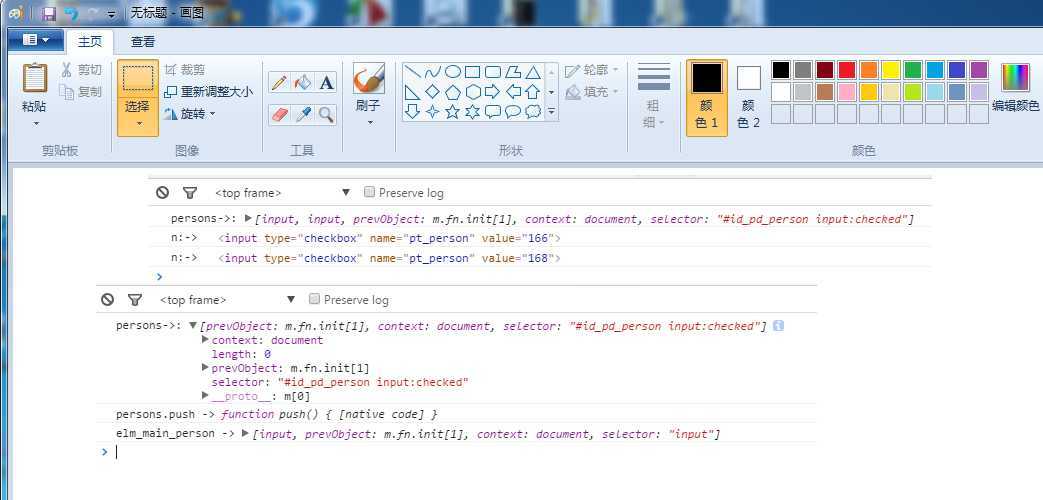This screenshot has width=1043, height=500.
Task: Select the Oval shape
Action: coord(452,72)
